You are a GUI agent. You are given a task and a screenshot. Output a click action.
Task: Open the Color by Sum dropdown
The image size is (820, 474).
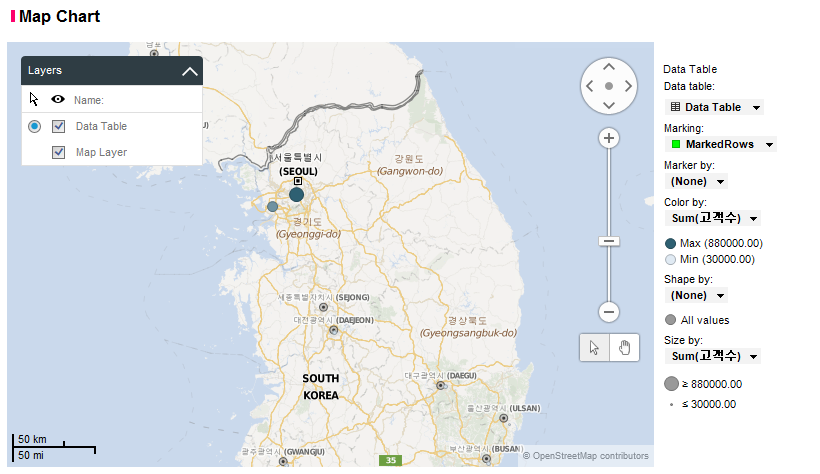tap(713, 218)
